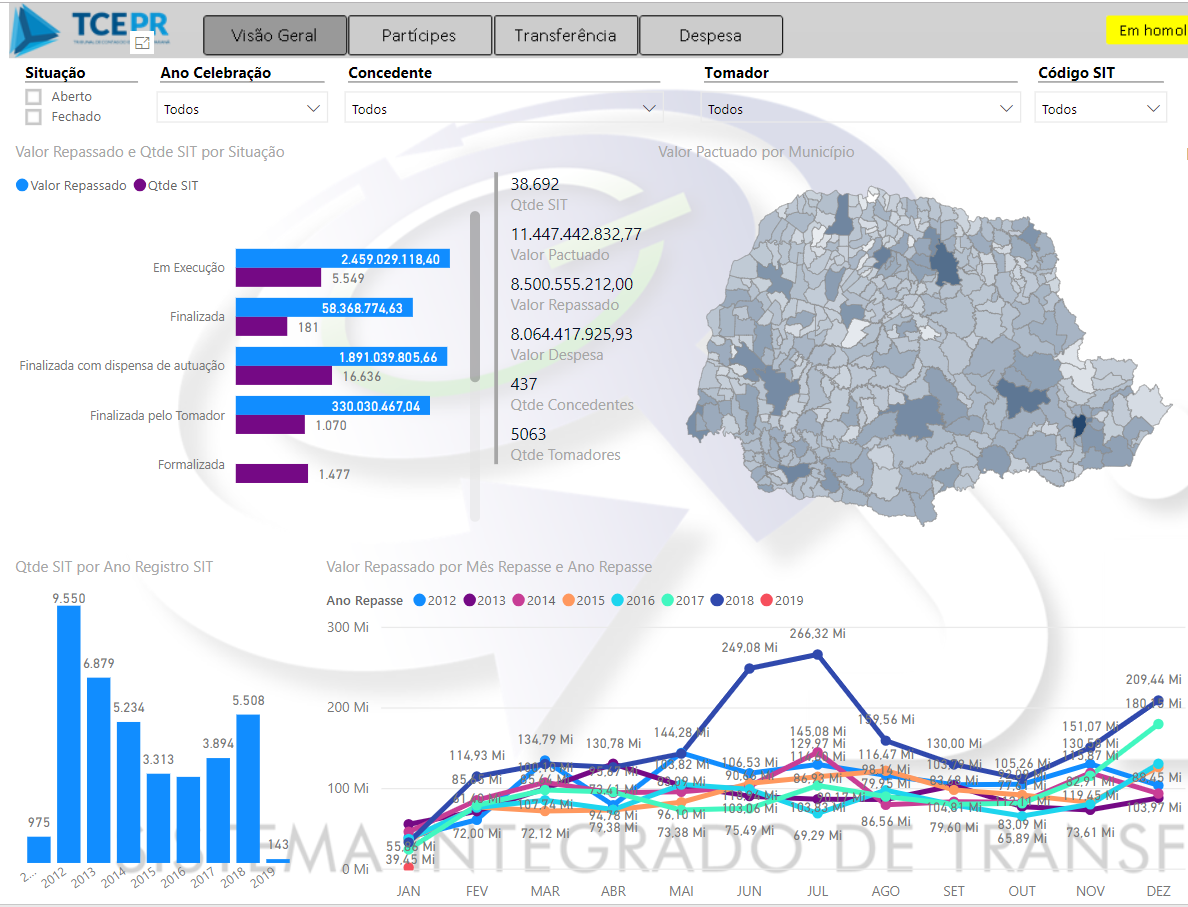
Task: Select the 2018 bar labeled 5.508
Action: (249, 788)
